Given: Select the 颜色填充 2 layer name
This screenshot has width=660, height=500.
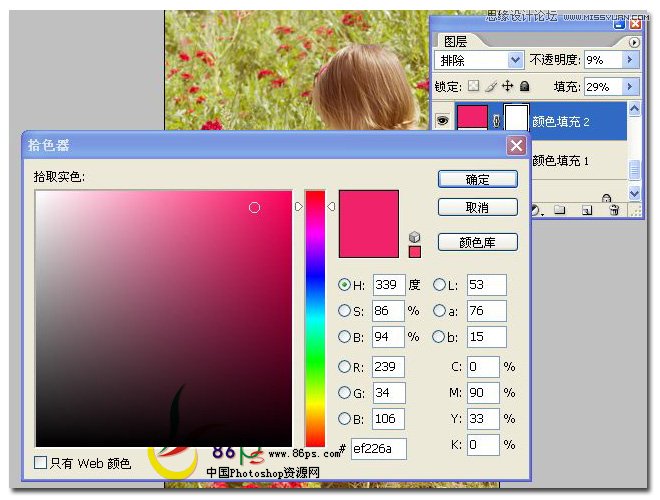Looking at the screenshot, I should click(561, 122).
